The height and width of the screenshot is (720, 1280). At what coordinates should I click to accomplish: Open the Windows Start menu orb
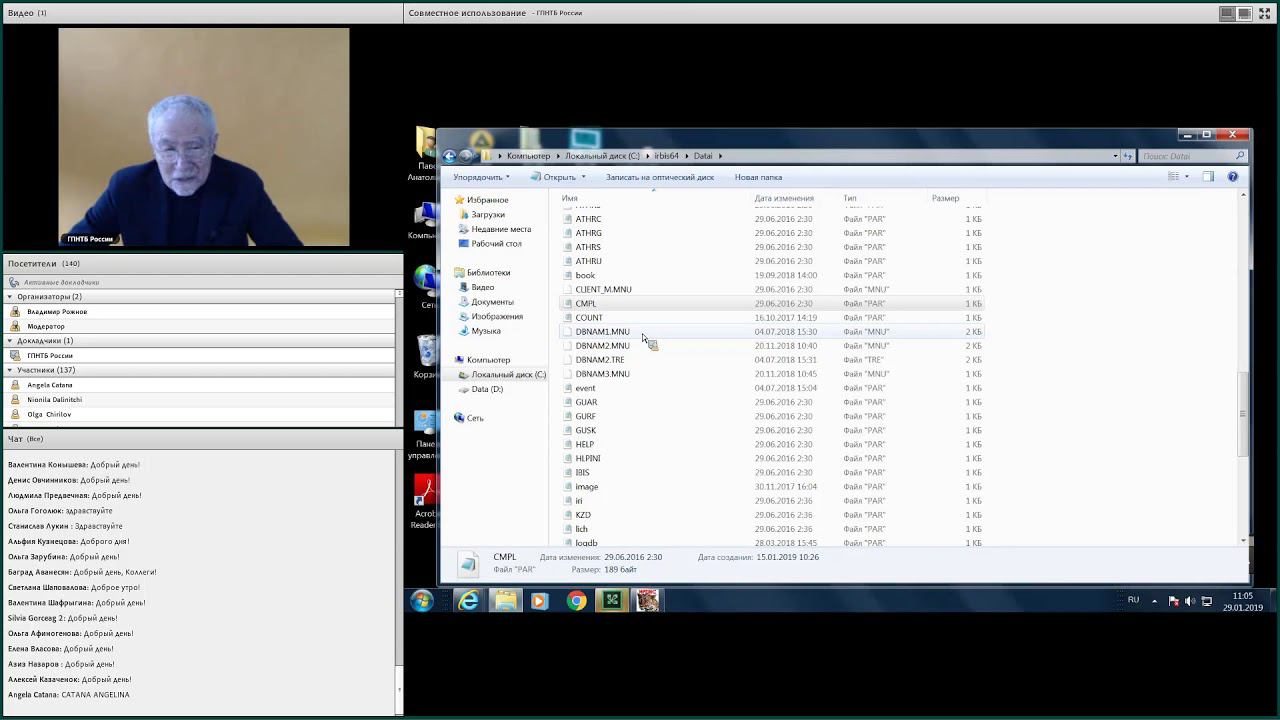(x=422, y=601)
